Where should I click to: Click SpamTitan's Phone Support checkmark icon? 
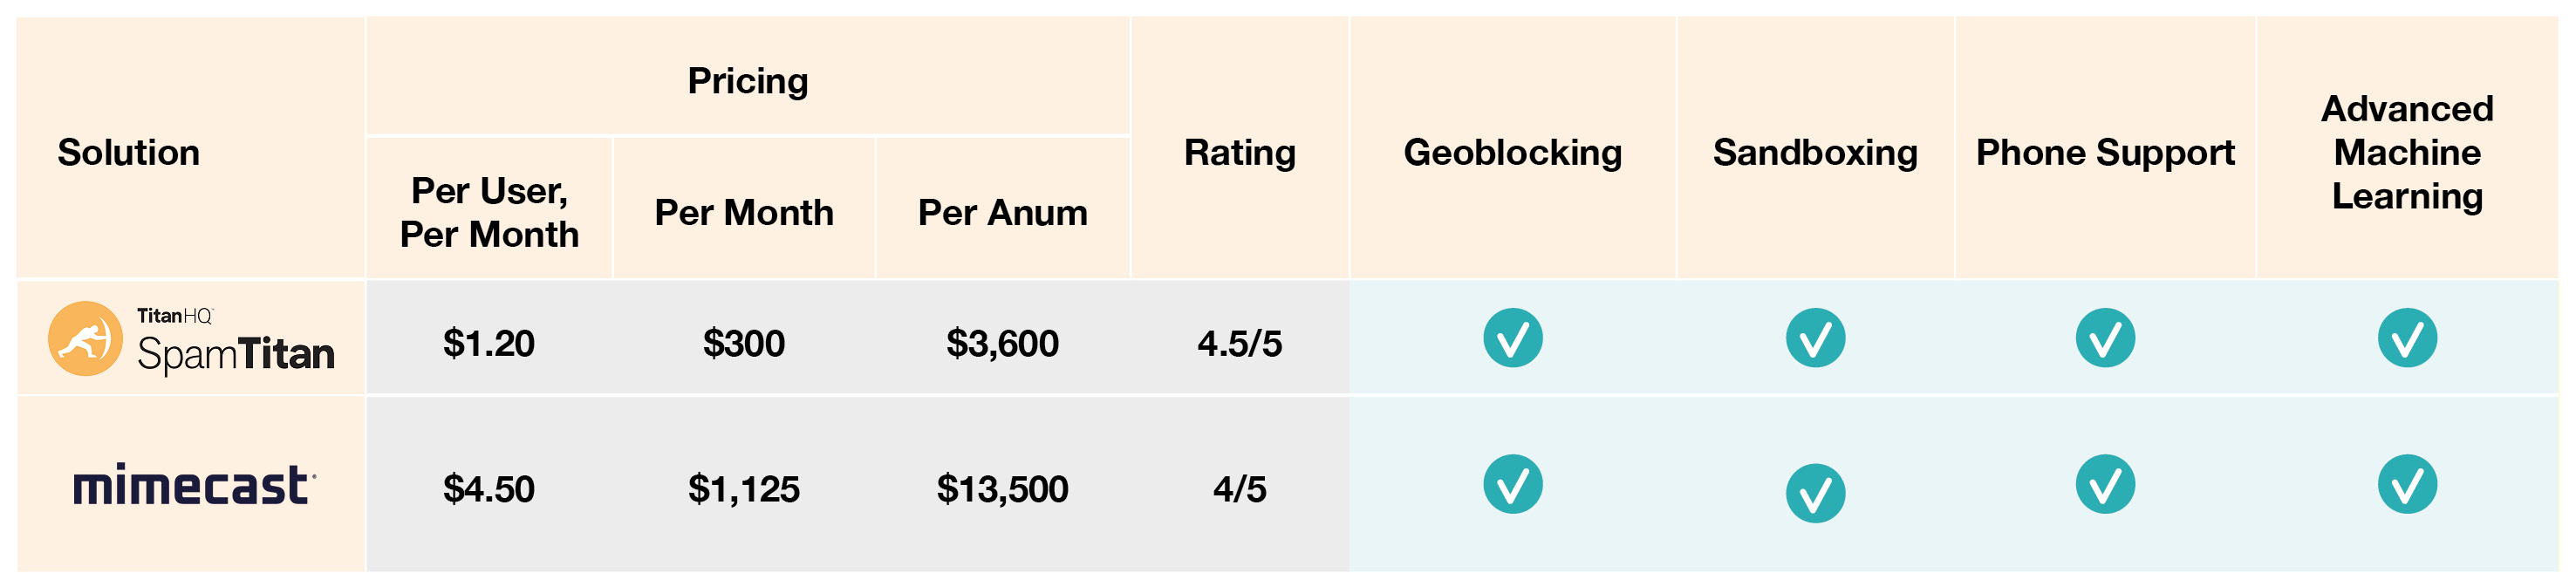click(x=2105, y=338)
